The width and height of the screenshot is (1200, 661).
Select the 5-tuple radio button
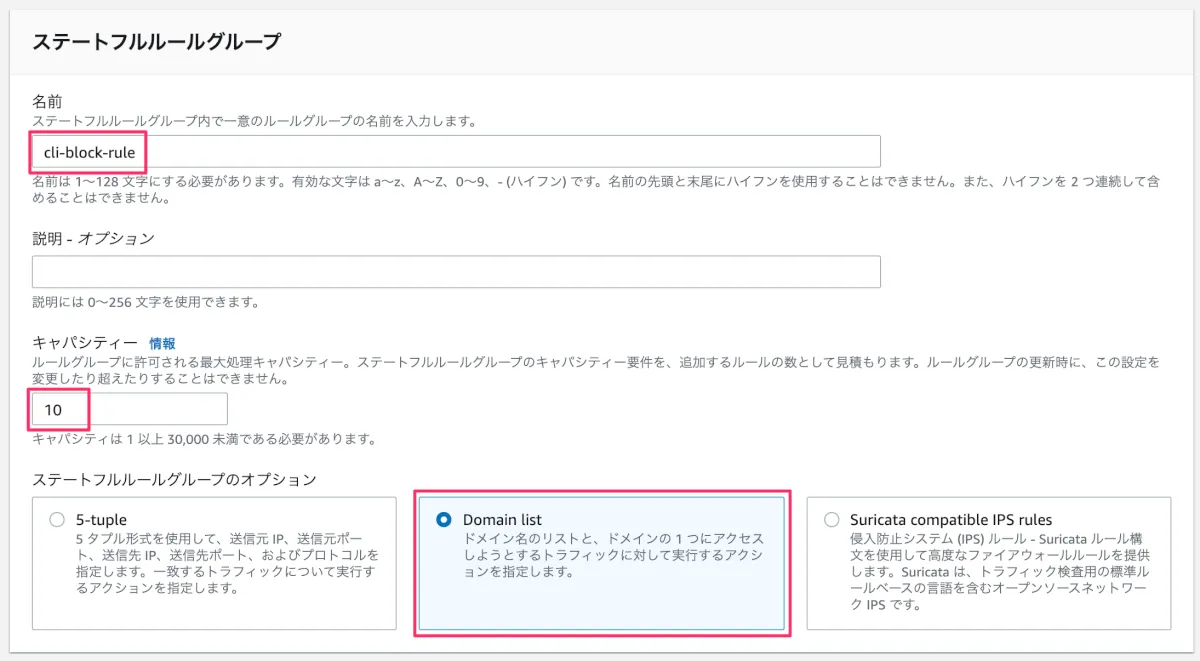tap(56, 520)
